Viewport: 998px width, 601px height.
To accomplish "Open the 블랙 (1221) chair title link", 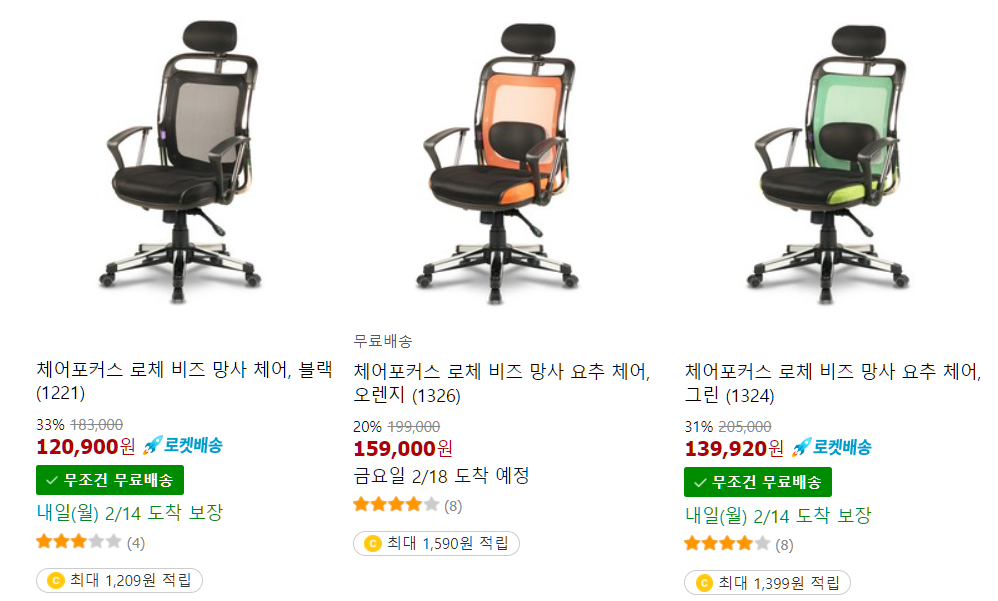I will (185, 381).
